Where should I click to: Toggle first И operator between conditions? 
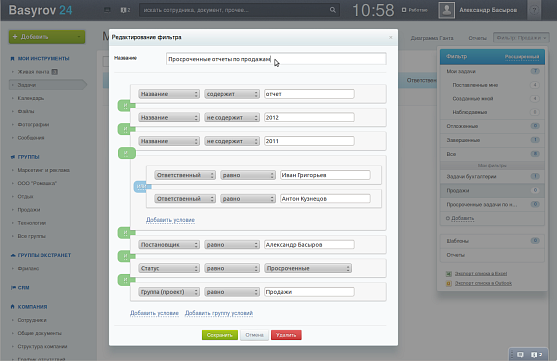click(125, 106)
